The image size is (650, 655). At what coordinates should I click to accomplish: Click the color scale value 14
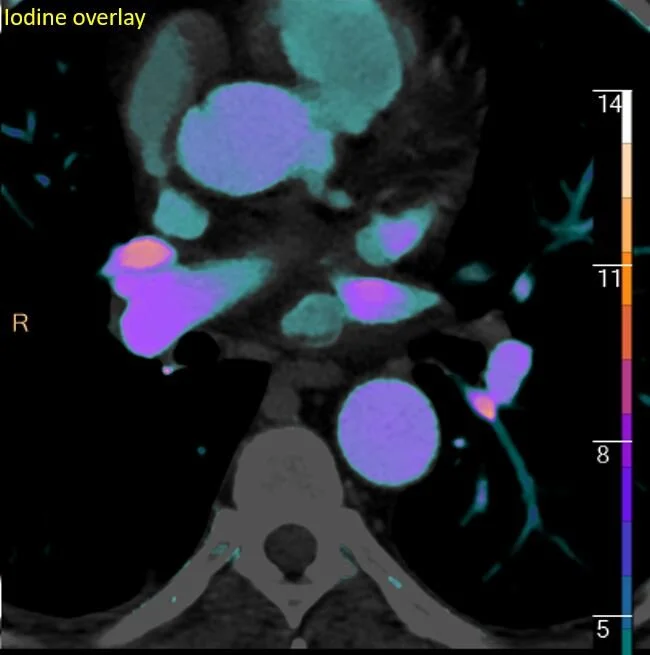609,104
